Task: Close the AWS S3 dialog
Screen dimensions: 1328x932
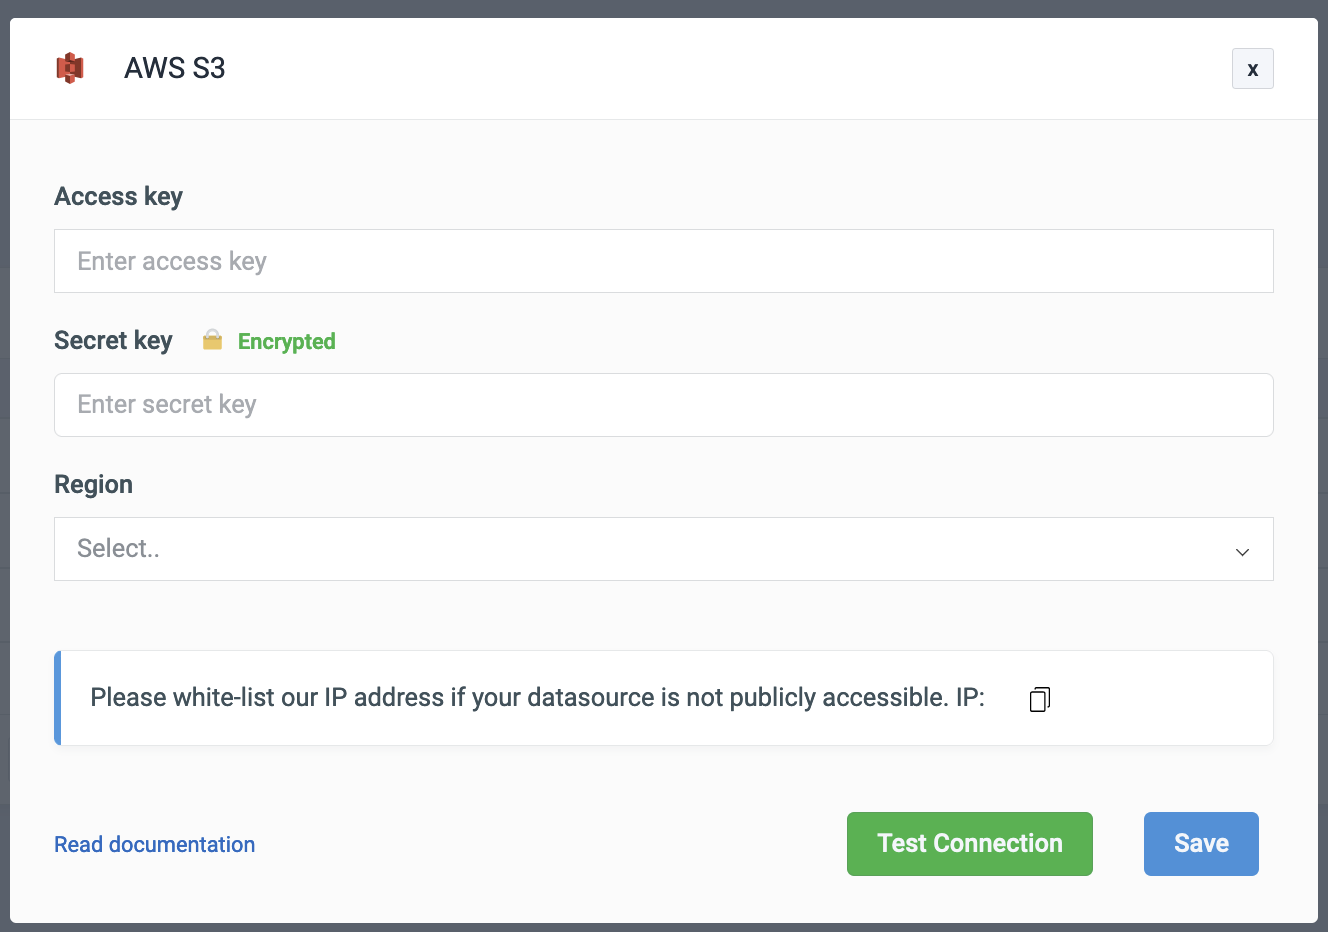Action: [x=1252, y=69]
